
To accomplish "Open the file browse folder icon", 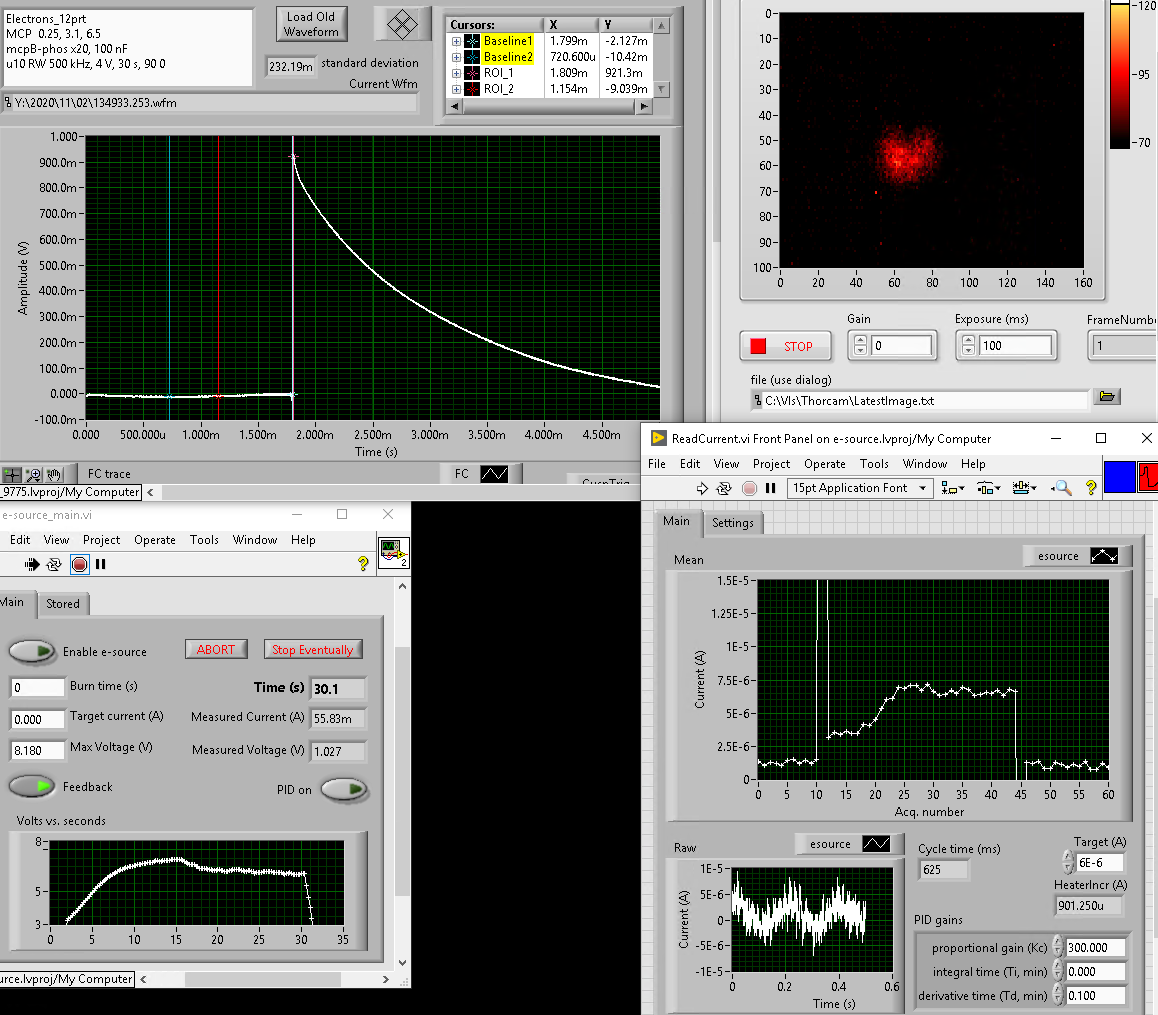I will [x=1106, y=397].
